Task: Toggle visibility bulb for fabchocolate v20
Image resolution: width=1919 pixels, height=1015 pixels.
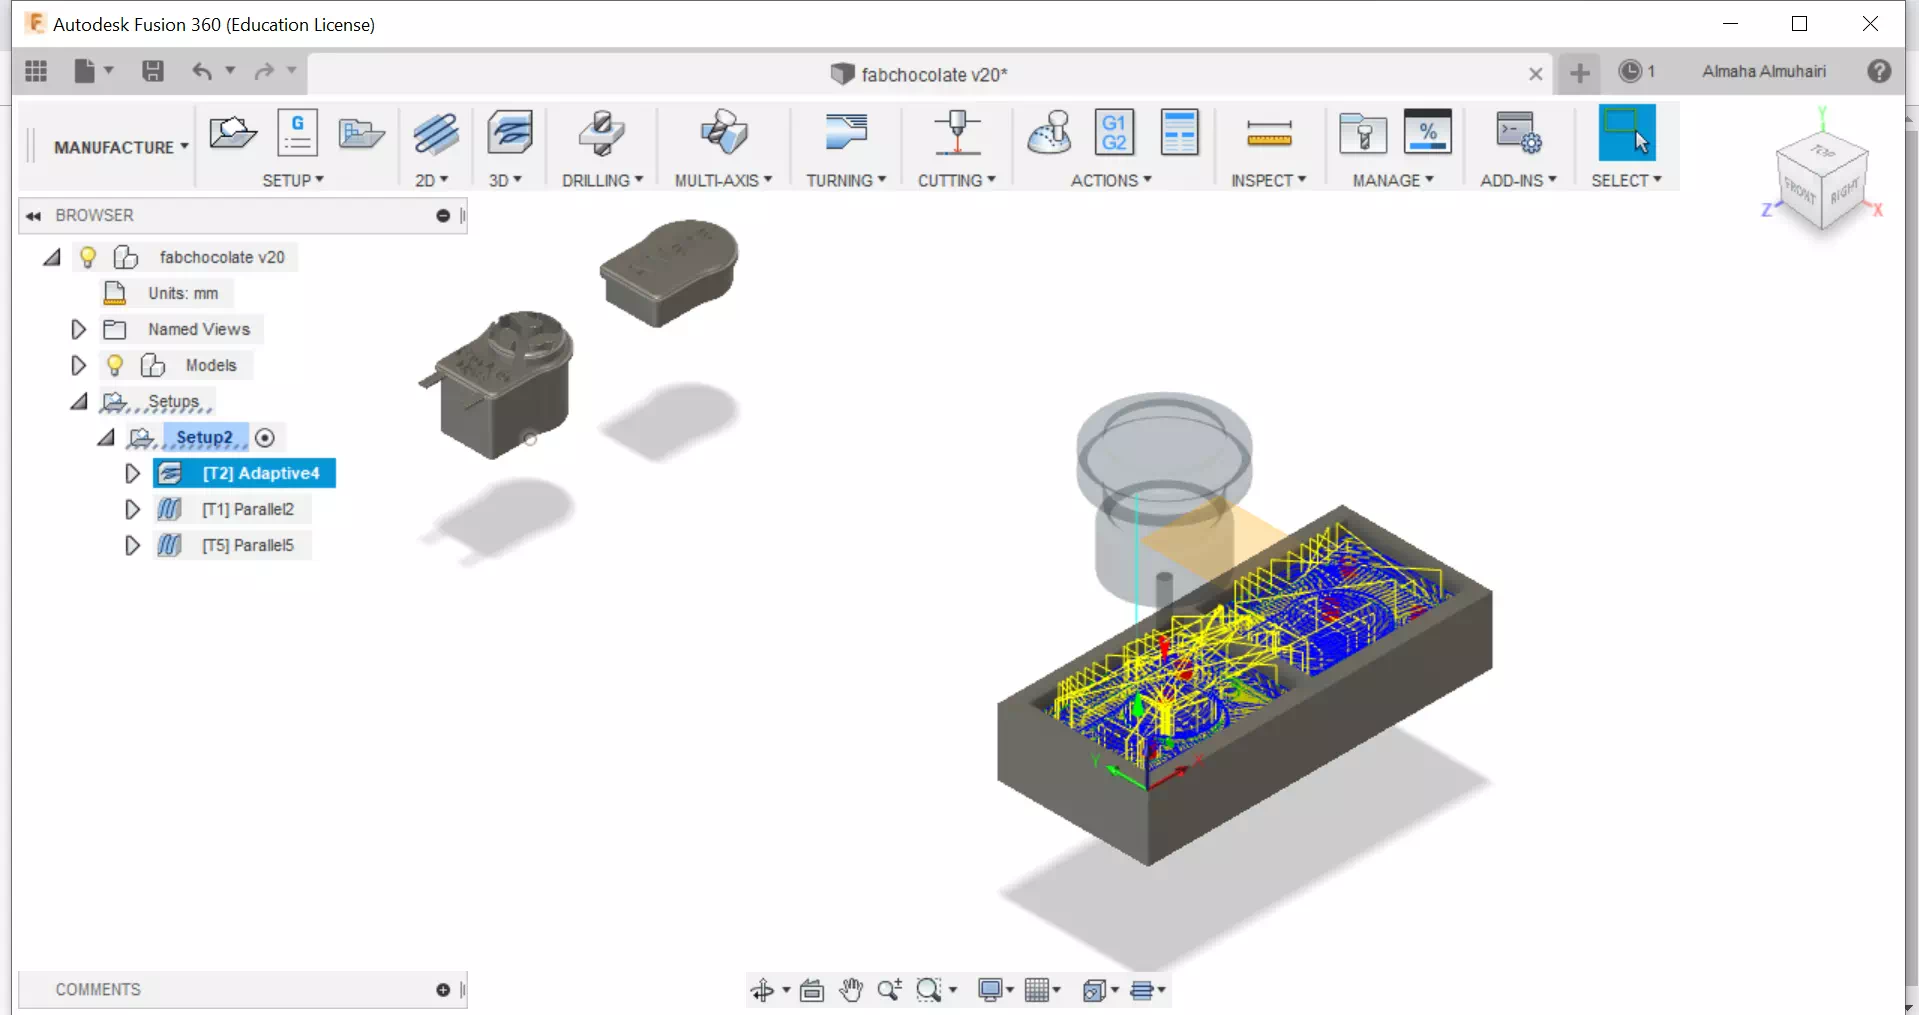Action: (88, 257)
